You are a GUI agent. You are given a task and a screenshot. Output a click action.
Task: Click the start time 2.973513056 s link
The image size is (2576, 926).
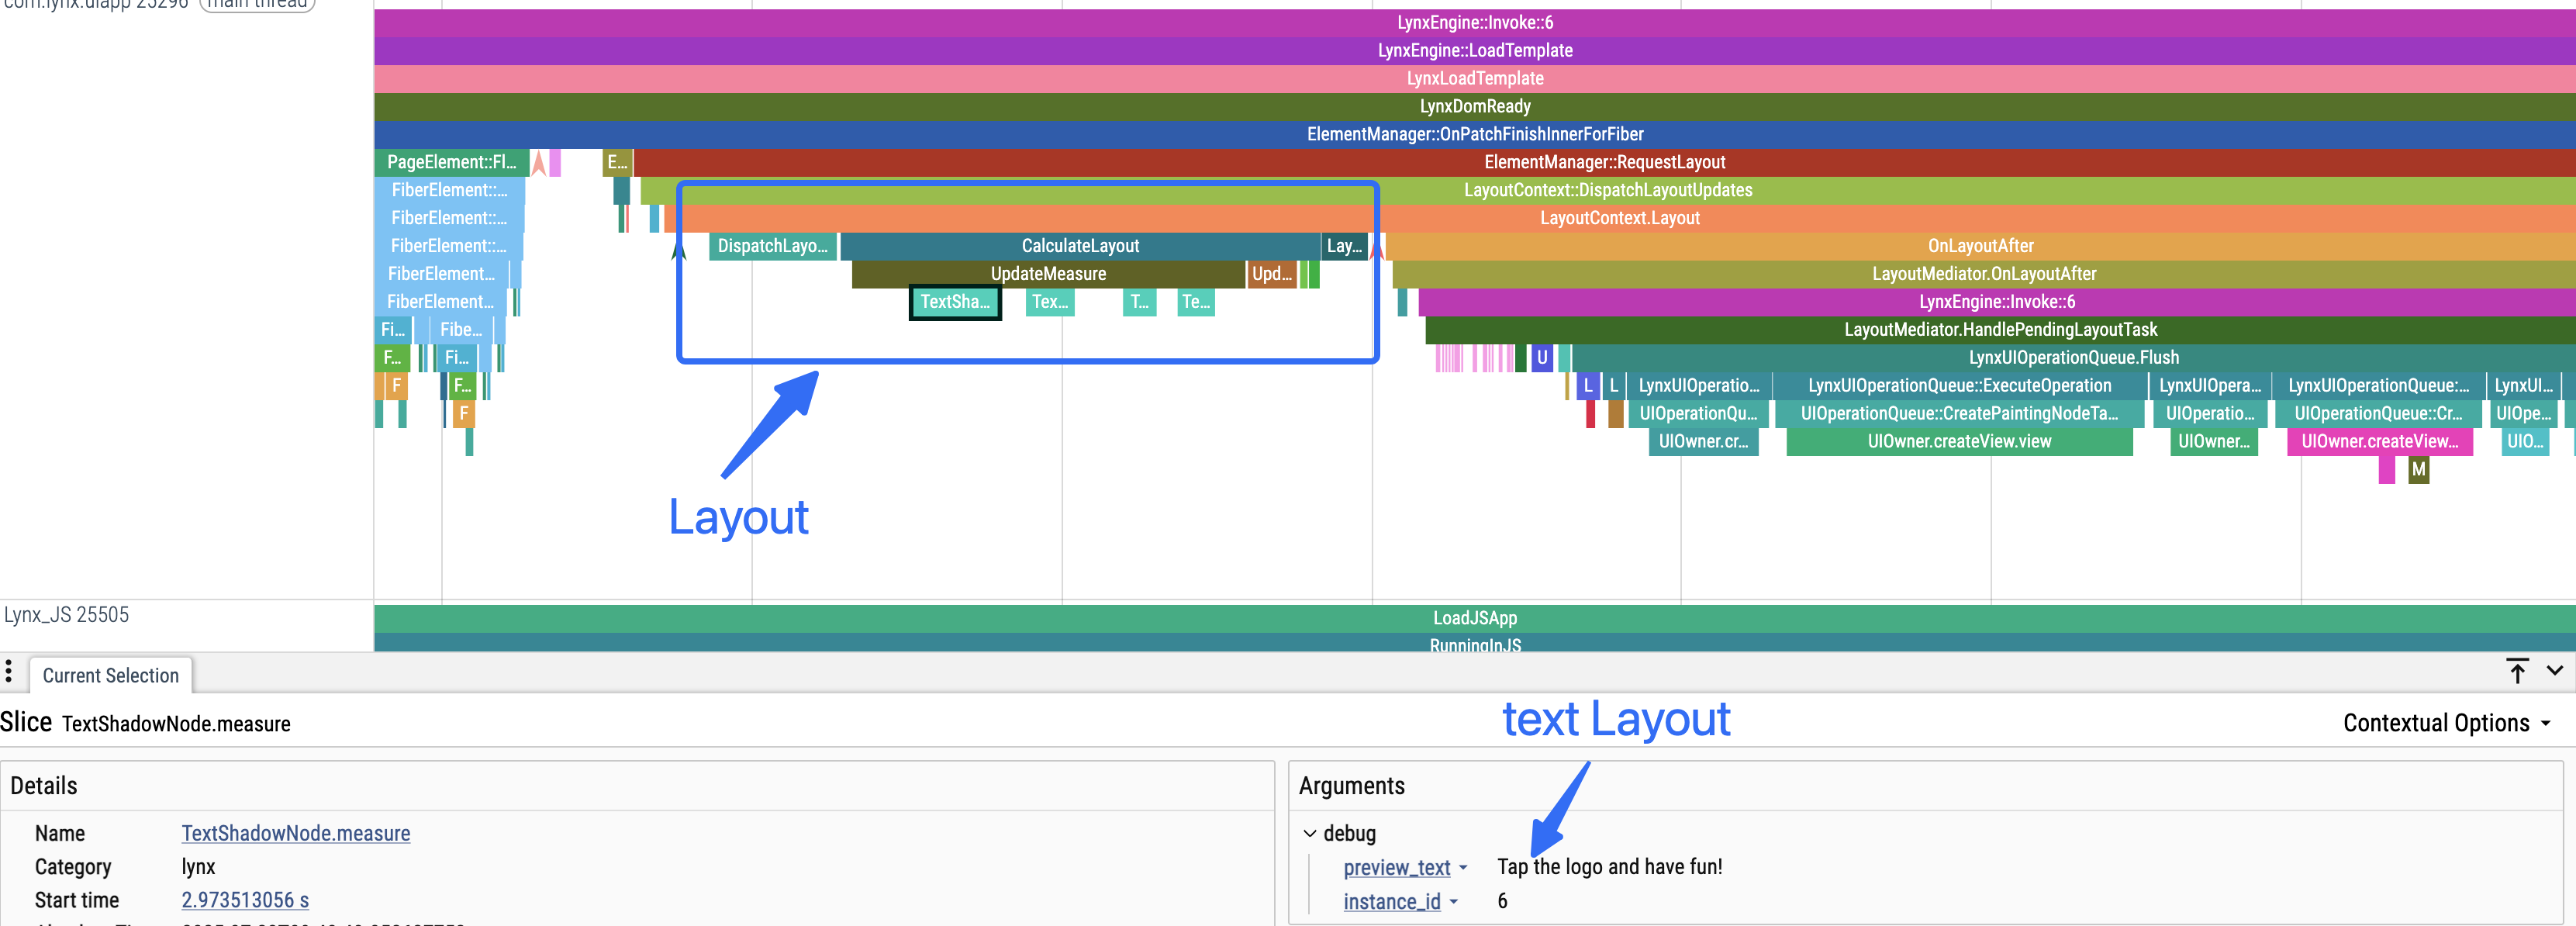coord(245,900)
